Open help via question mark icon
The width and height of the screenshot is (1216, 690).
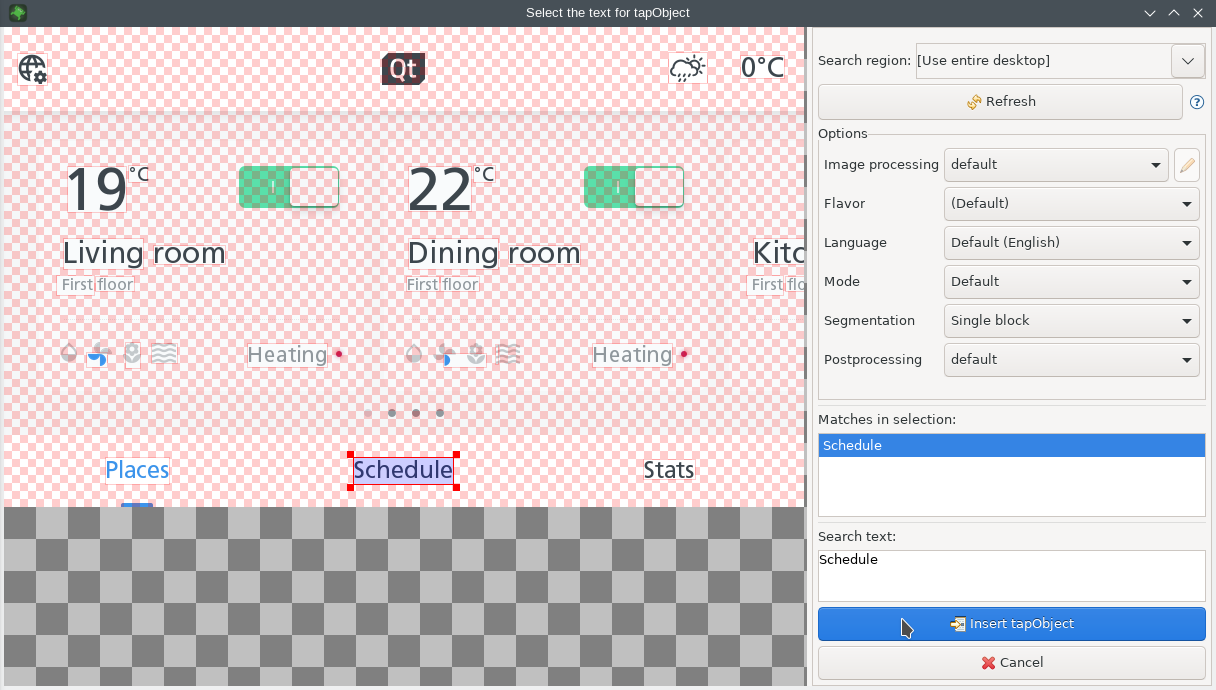(x=1196, y=102)
